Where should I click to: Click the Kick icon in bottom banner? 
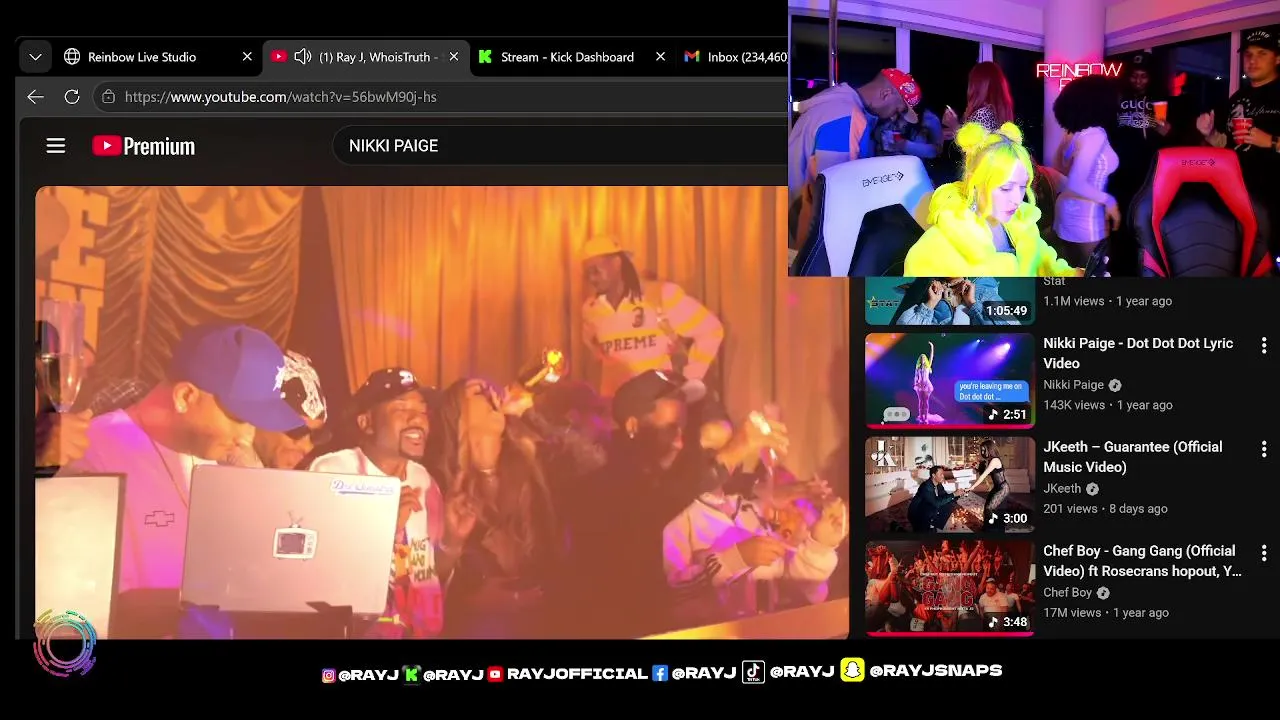coord(410,674)
